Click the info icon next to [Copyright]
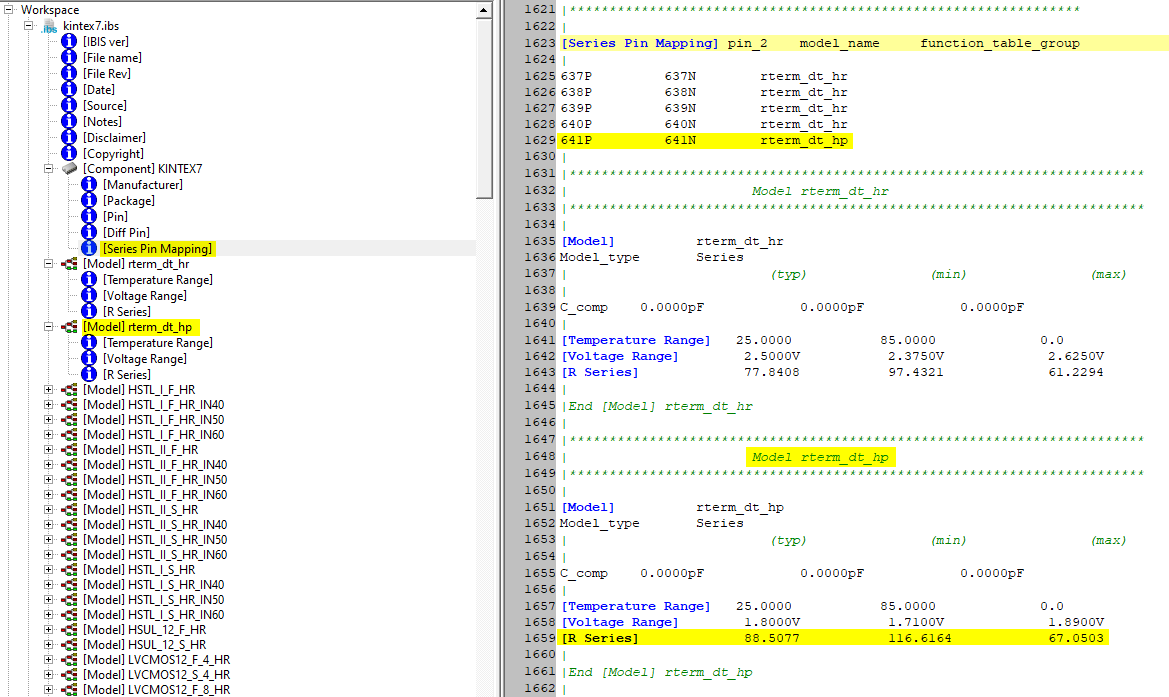1169x697 pixels. [x=68, y=152]
